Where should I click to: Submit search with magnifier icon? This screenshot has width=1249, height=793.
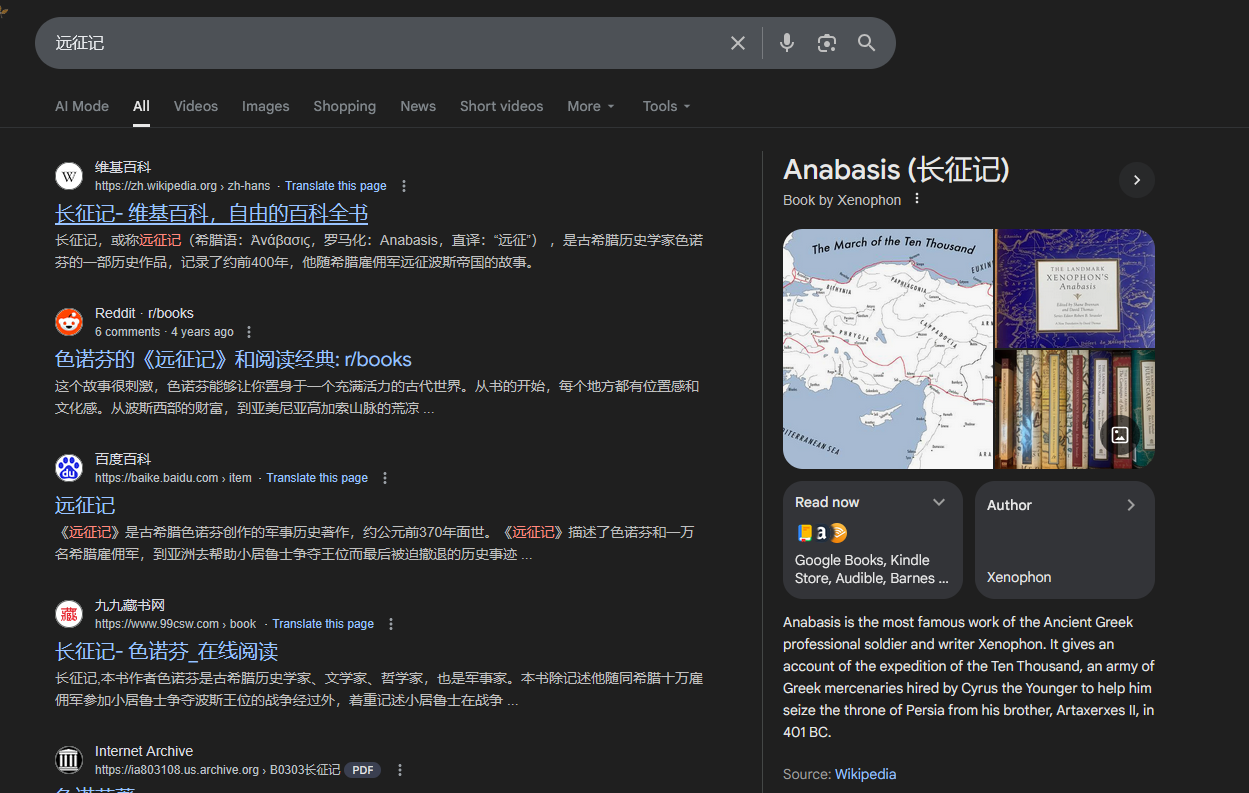(x=867, y=43)
